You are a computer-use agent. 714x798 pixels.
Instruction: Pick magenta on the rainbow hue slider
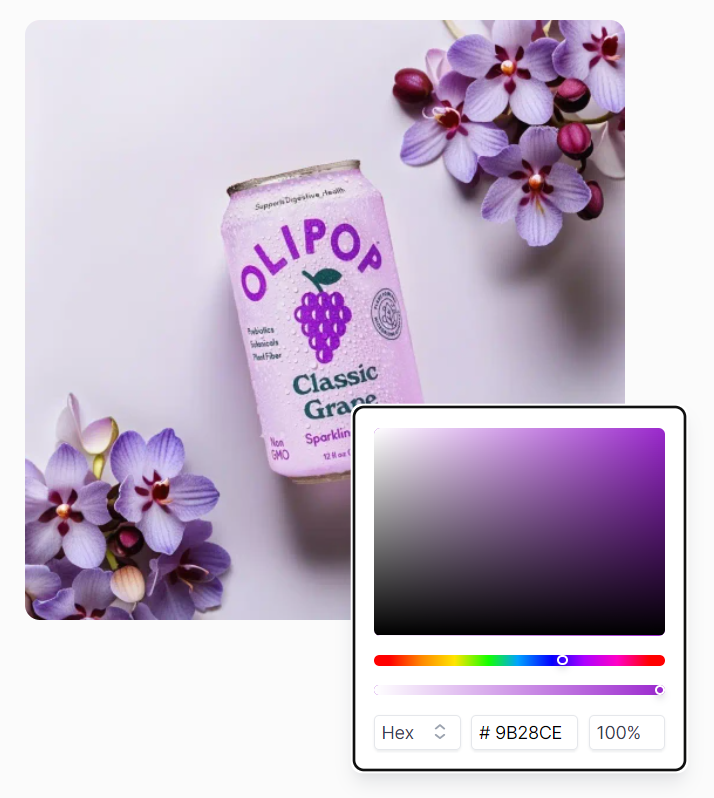pos(616,660)
